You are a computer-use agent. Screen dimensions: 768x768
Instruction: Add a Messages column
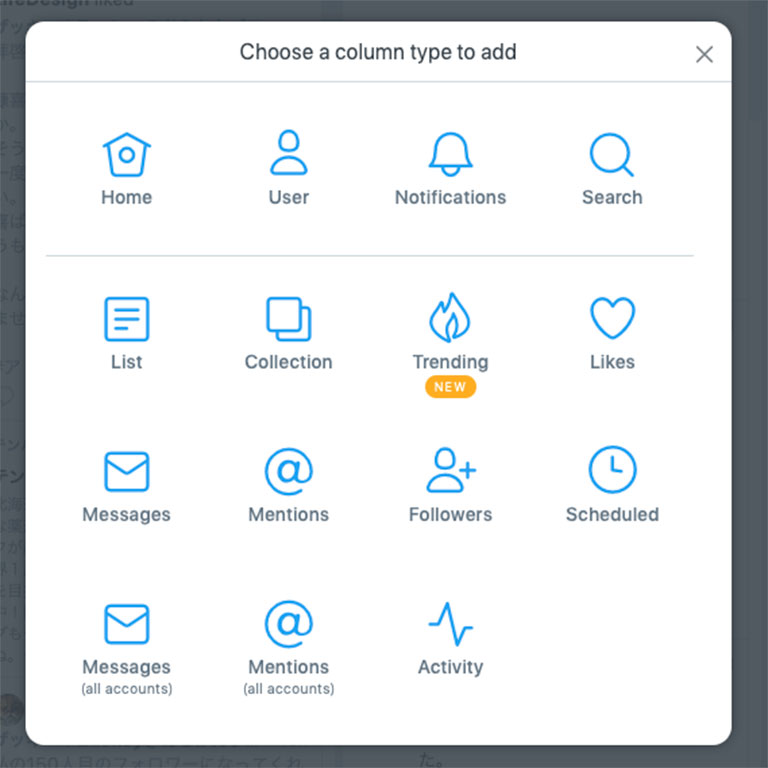tap(126, 472)
